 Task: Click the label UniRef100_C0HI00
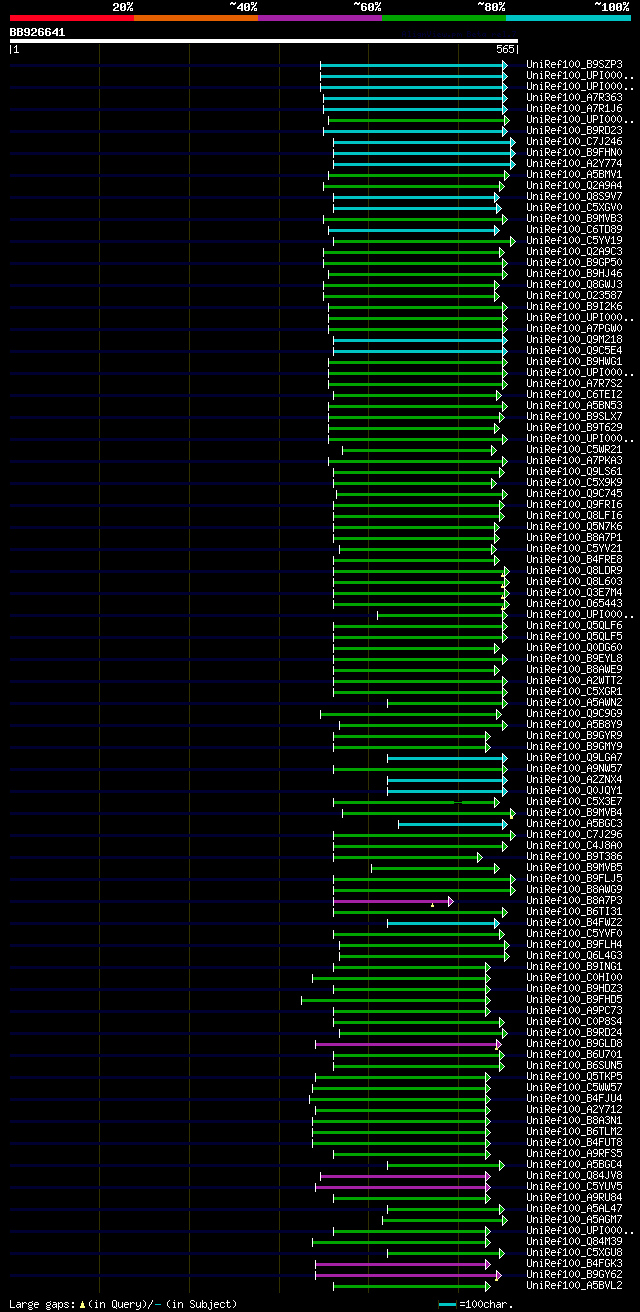click(x=574, y=978)
